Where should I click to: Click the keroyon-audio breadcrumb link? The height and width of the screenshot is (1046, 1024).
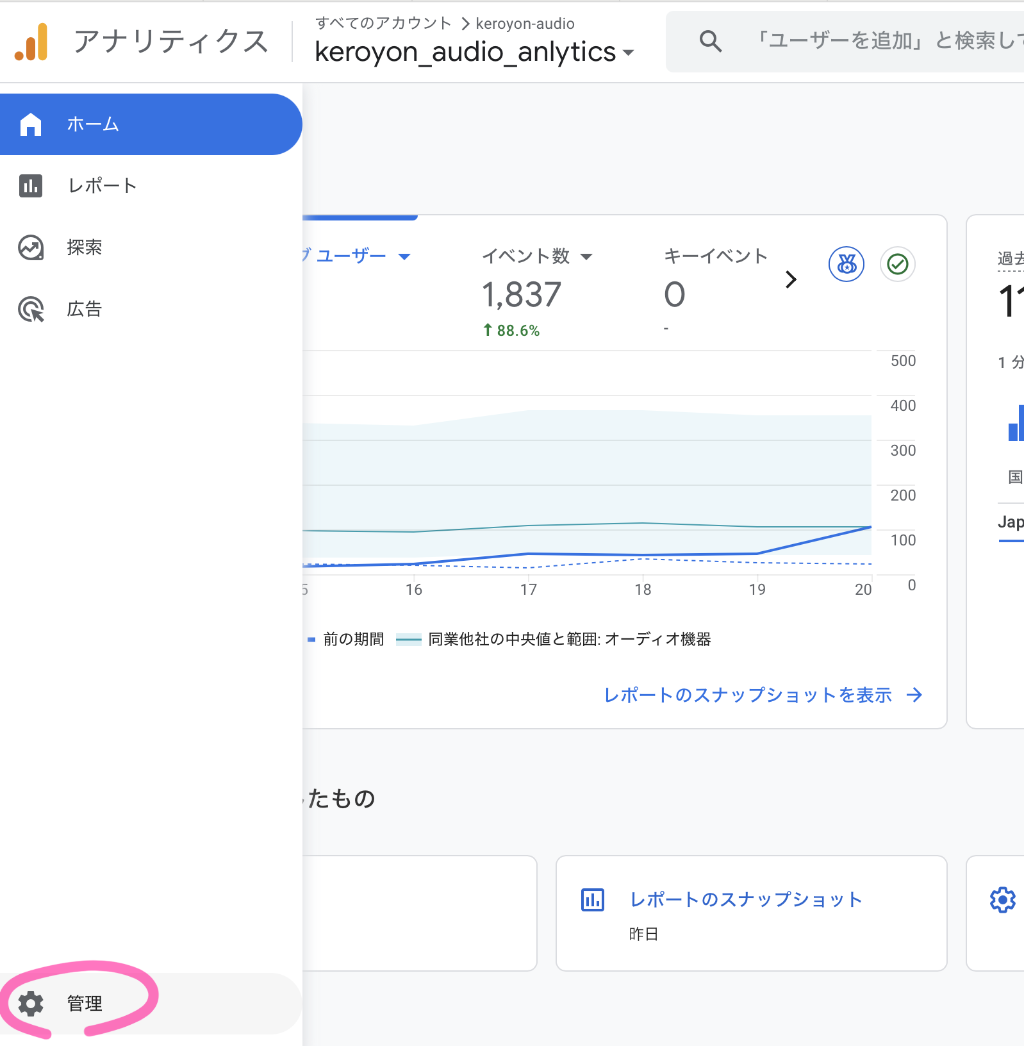click(x=525, y=23)
